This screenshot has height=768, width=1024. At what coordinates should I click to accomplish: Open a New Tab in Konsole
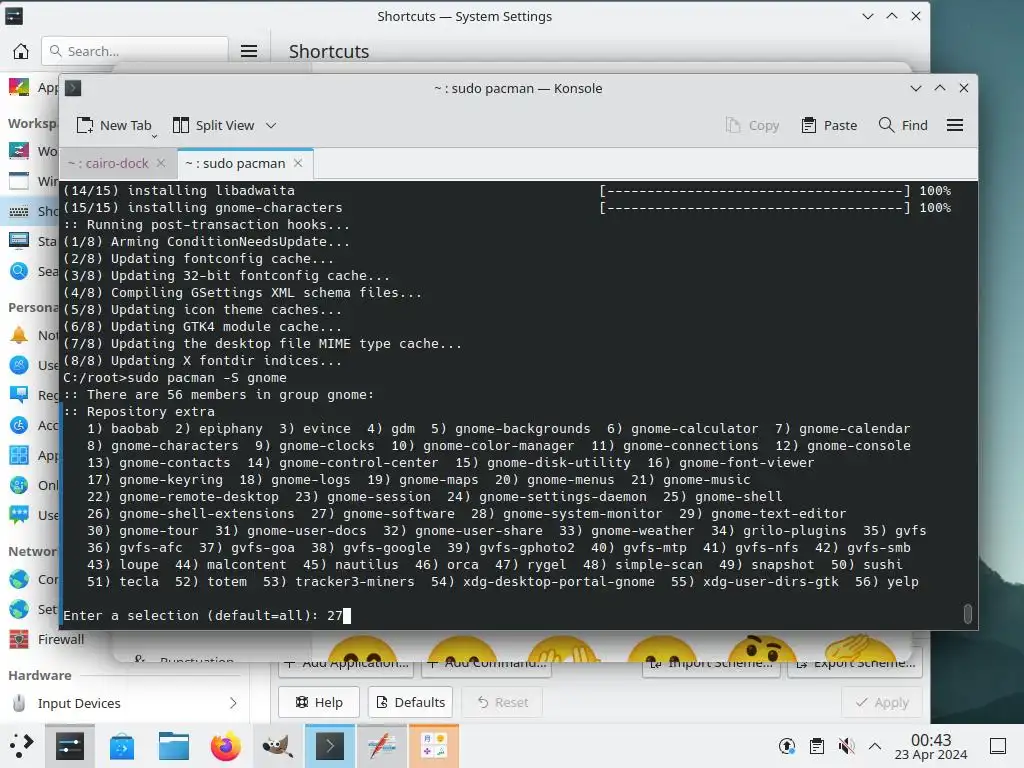point(114,125)
